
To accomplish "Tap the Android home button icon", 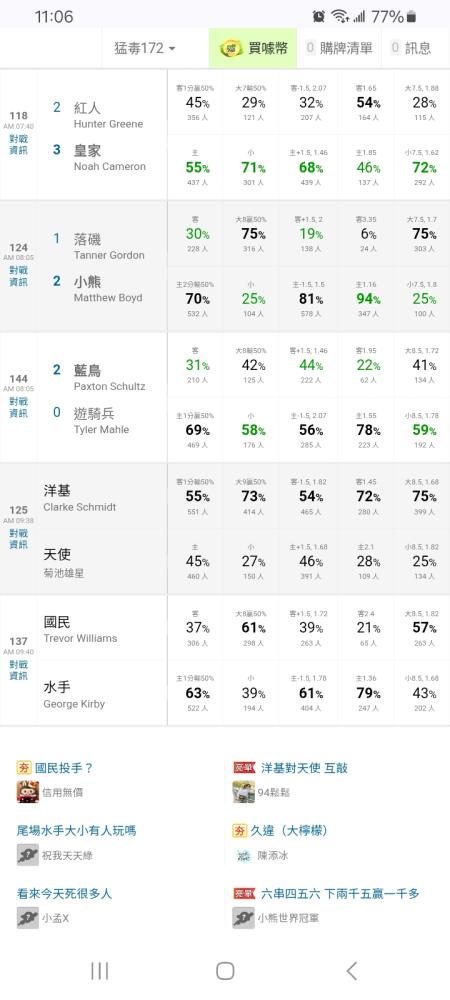I will 225,971.
